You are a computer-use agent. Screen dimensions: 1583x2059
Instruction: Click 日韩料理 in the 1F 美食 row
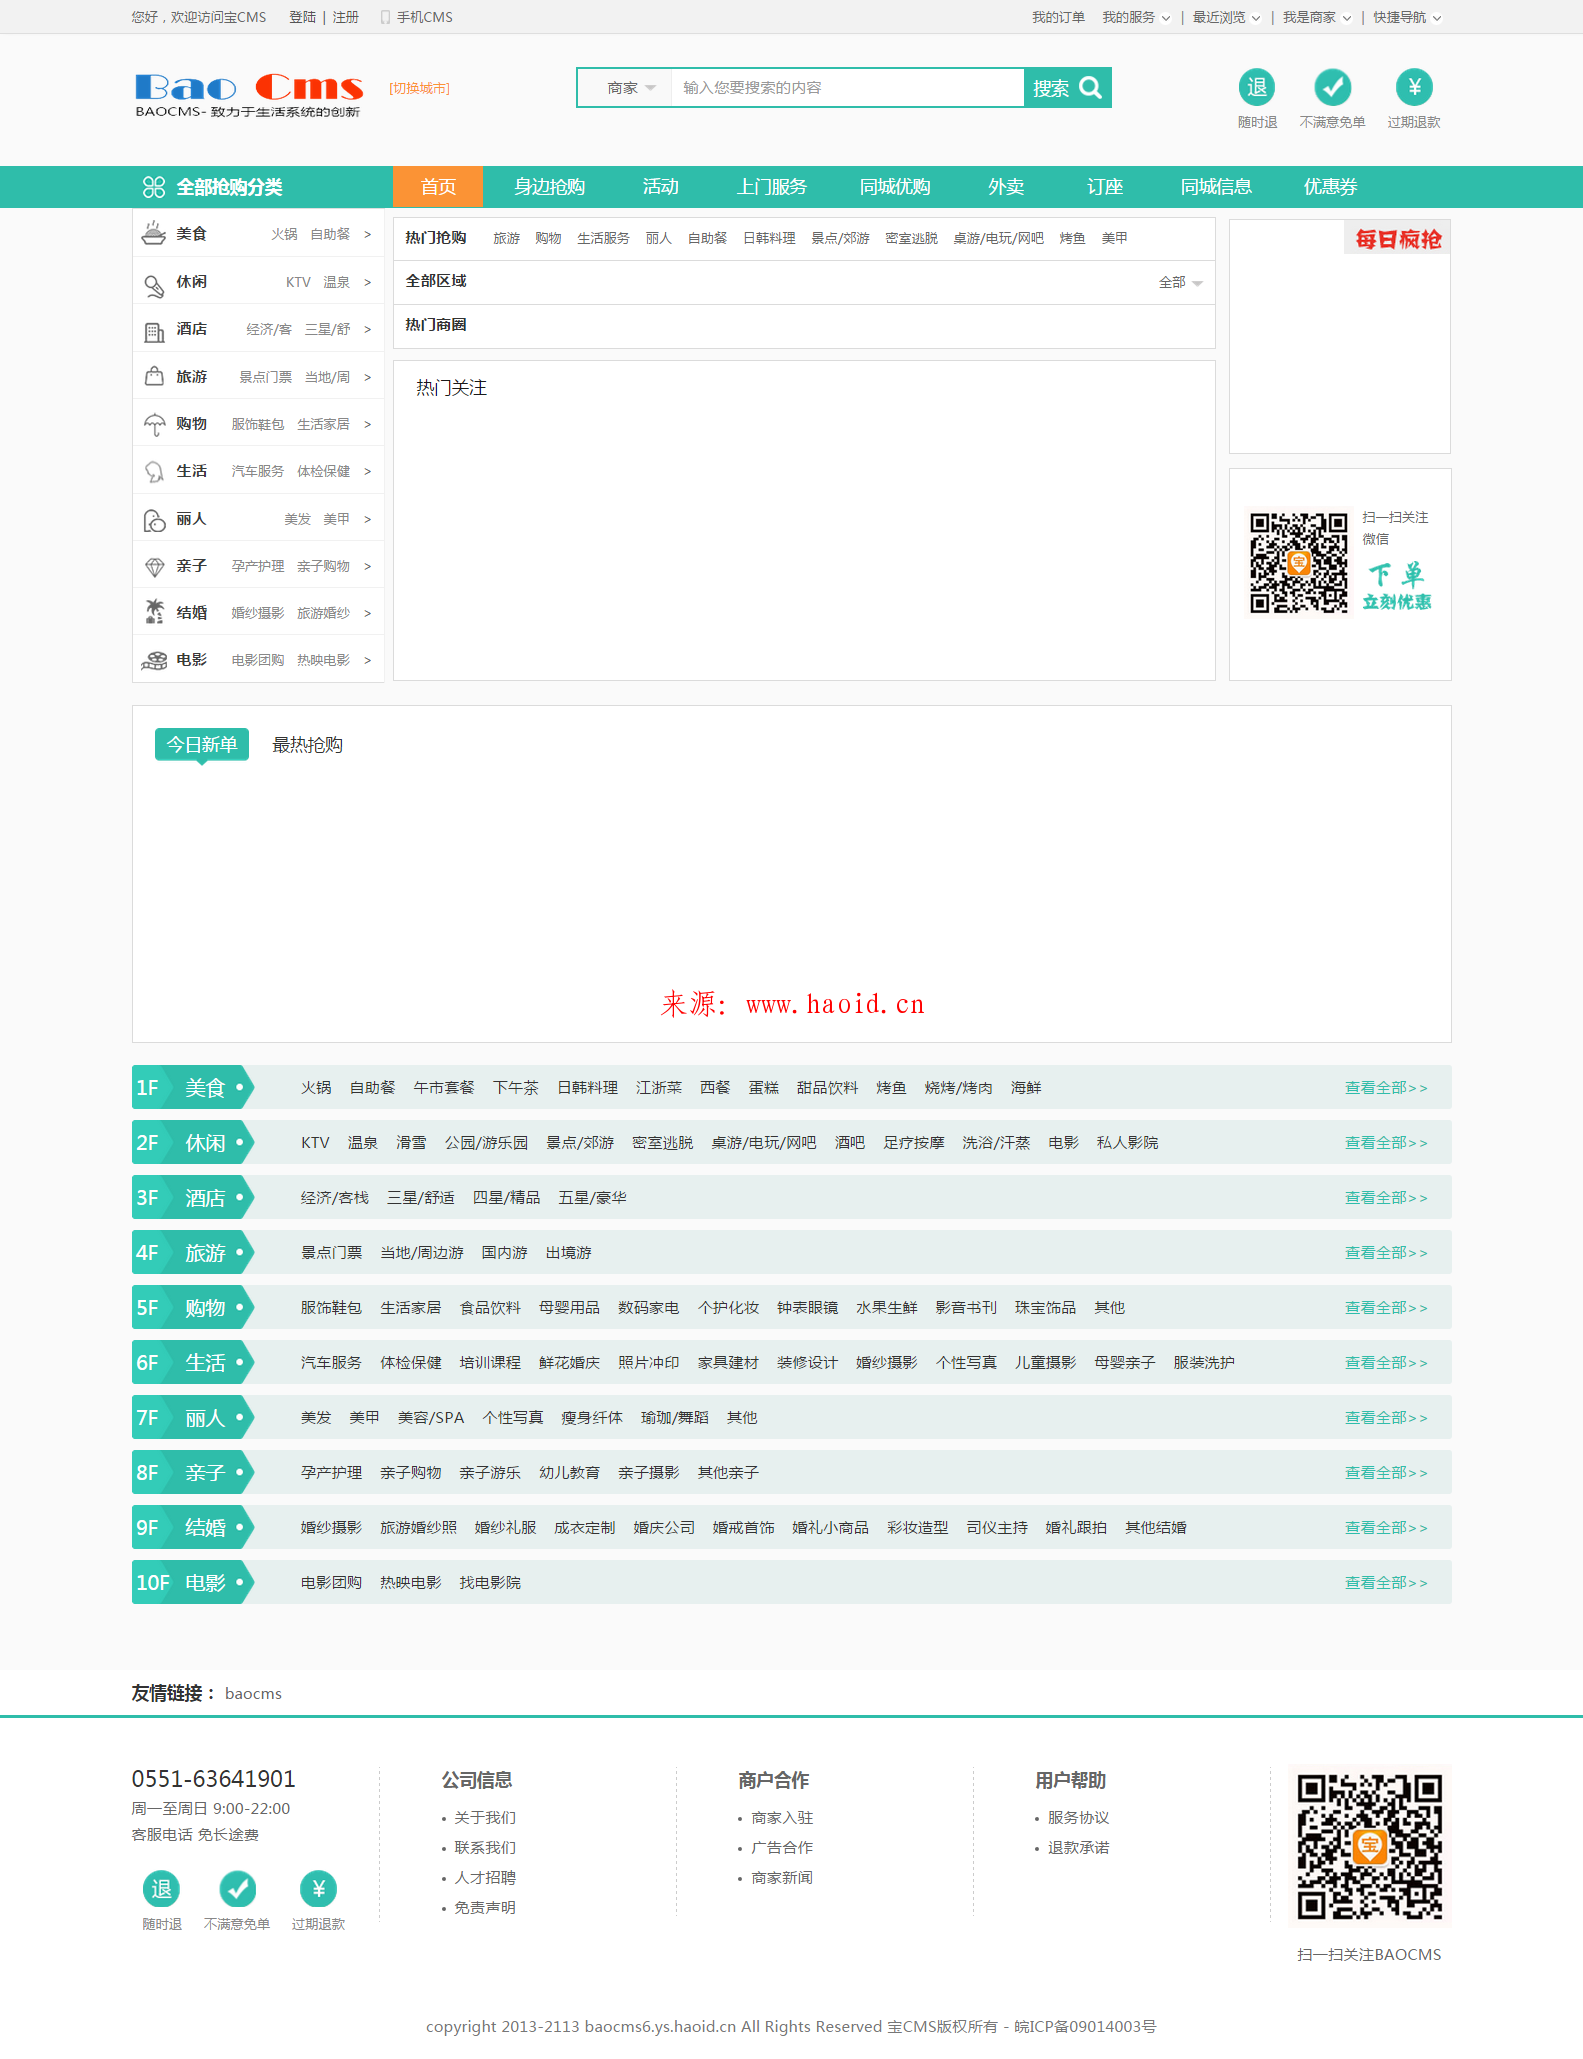(587, 1088)
